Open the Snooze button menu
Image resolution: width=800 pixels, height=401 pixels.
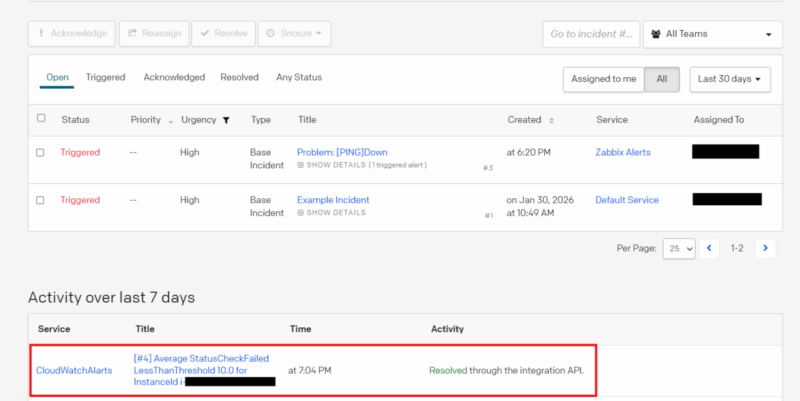[x=294, y=33]
